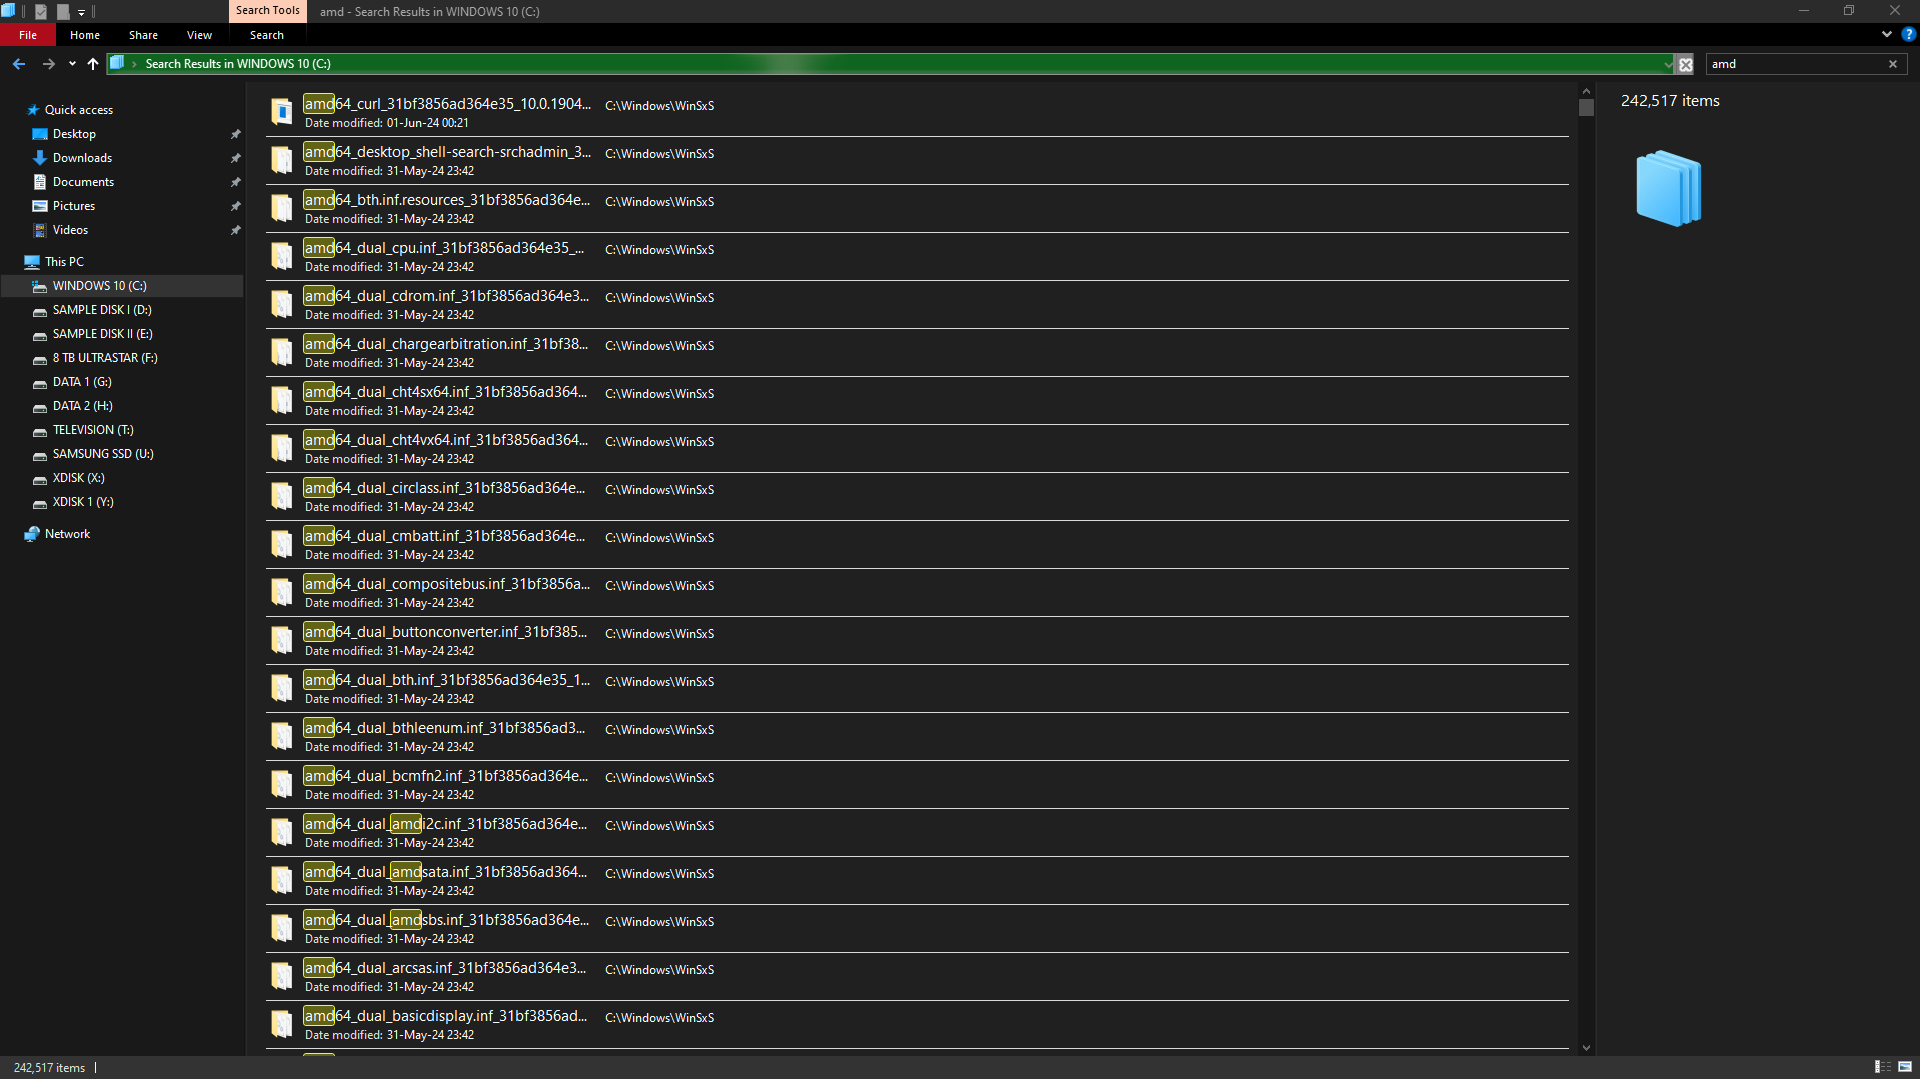The image size is (1920, 1079).
Task: Click the pin icon next to Desktop
Action: click(236, 134)
